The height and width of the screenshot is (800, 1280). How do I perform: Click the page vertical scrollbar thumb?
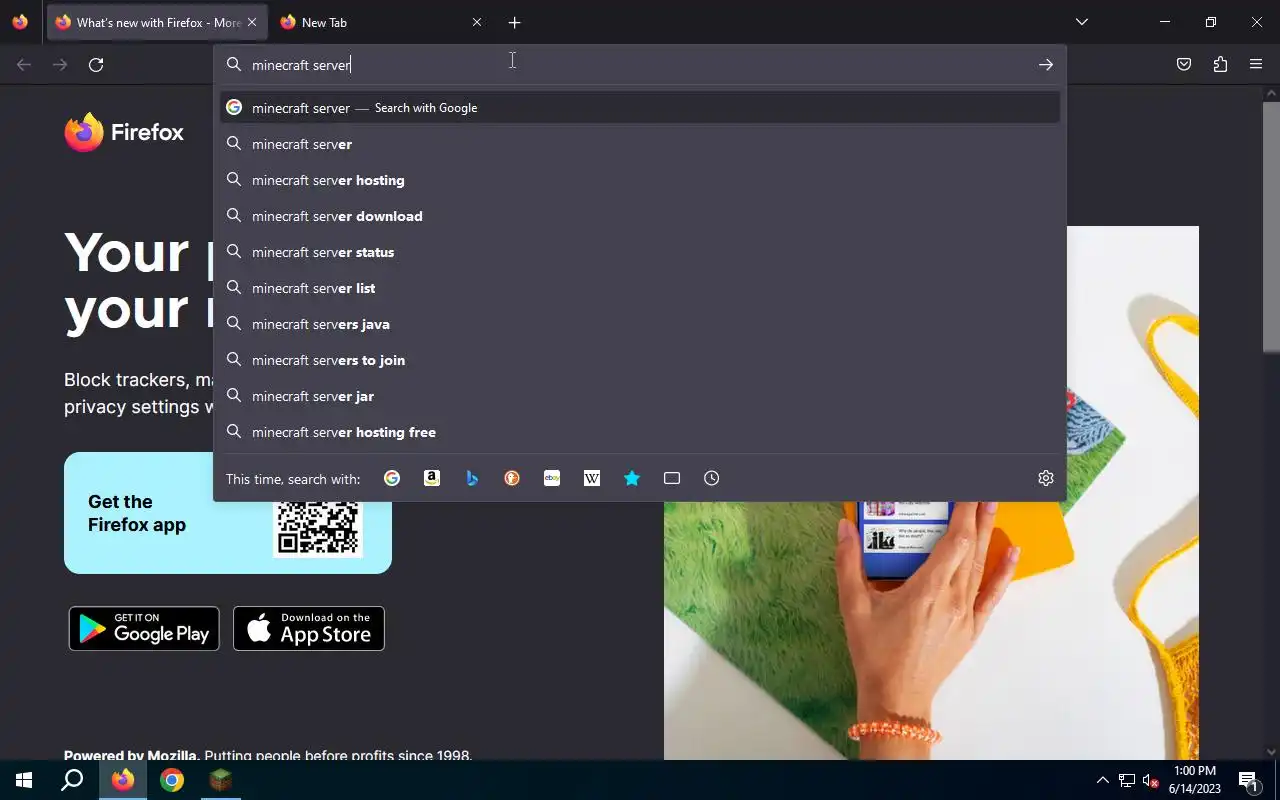click(x=1271, y=227)
